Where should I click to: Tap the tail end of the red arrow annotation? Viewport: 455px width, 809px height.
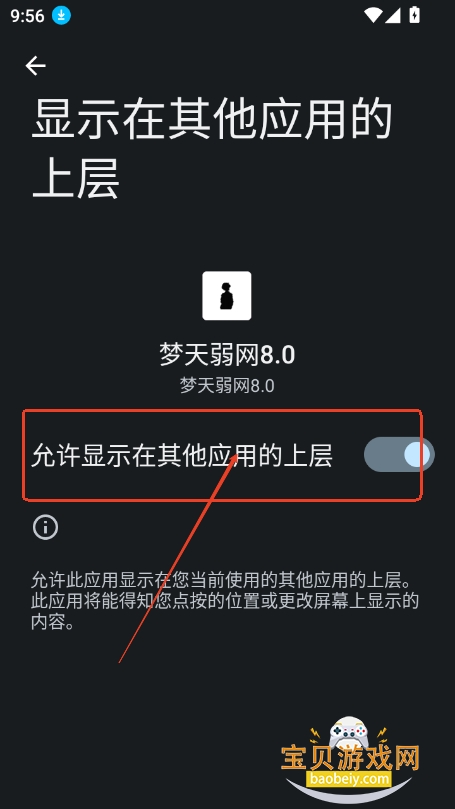coord(120,662)
